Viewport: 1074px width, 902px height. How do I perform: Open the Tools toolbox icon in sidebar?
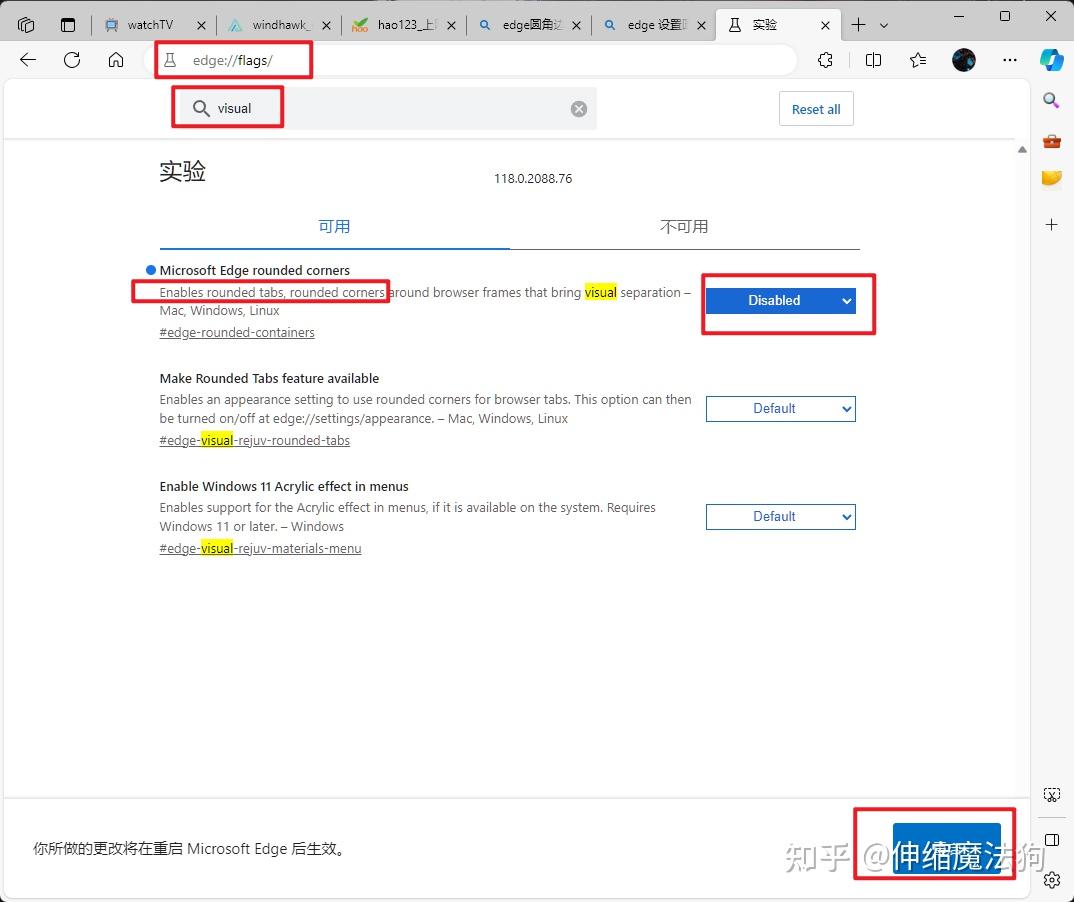pyautogui.click(x=1051, y=141)
